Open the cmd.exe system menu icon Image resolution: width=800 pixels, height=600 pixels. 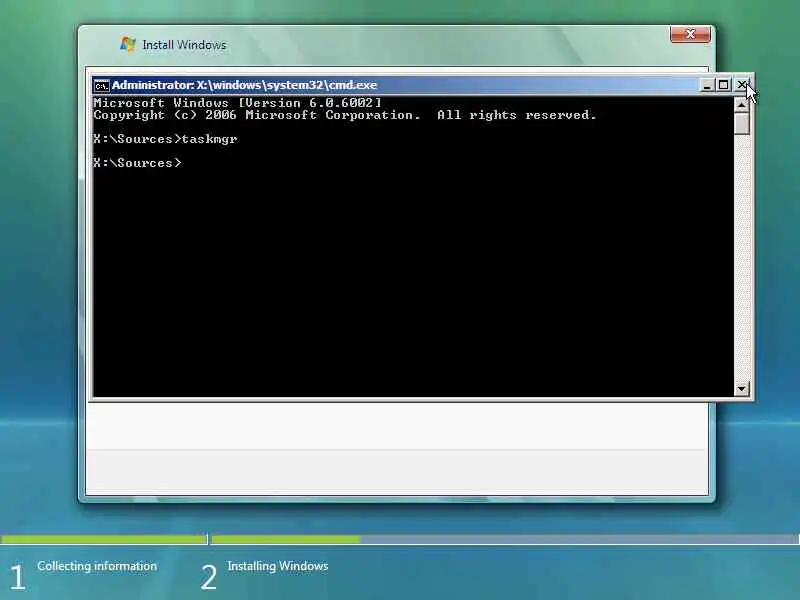coord(102,85)
